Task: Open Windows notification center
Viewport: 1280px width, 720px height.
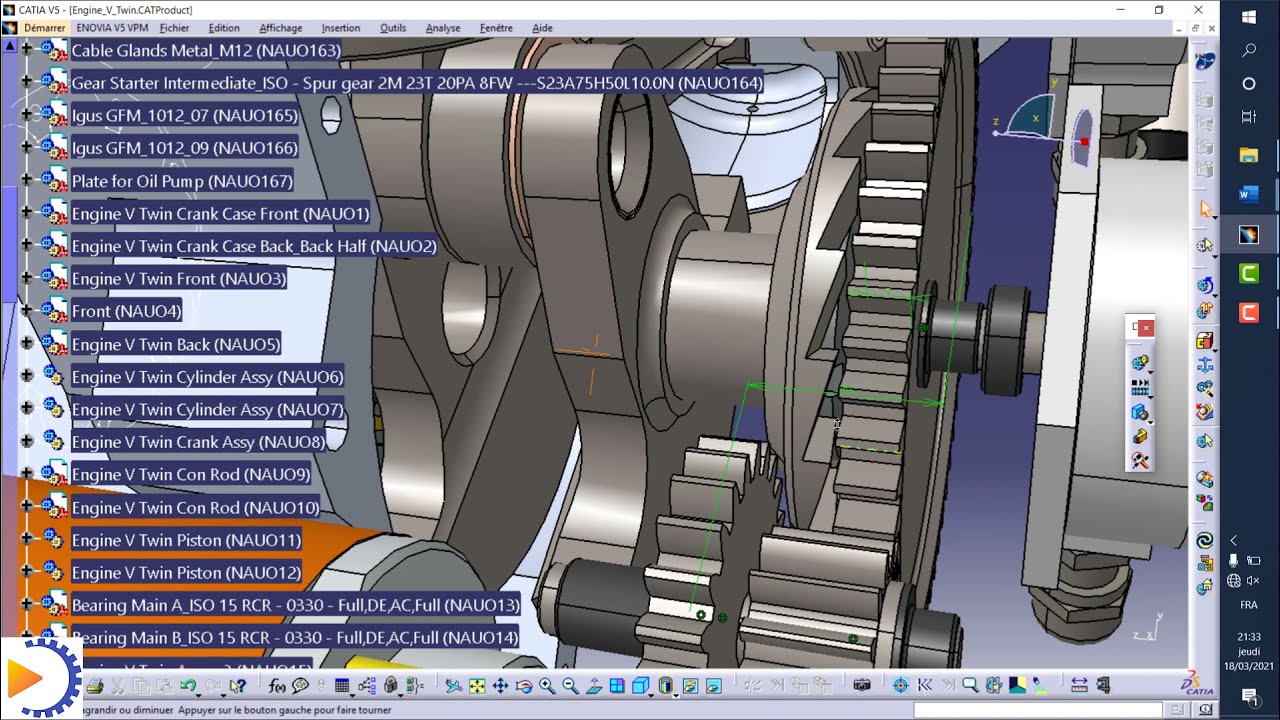Action: click(1249, 696)
